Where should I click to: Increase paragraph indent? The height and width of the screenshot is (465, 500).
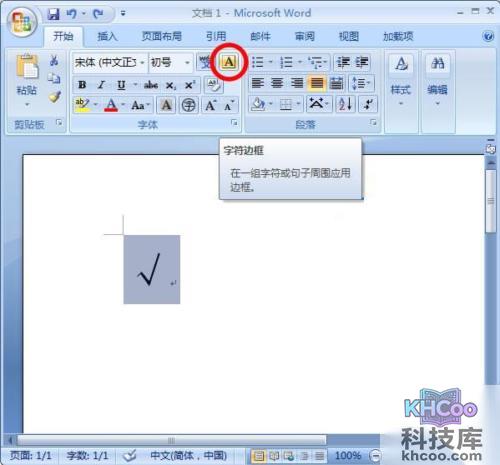(x=361, y=62)
